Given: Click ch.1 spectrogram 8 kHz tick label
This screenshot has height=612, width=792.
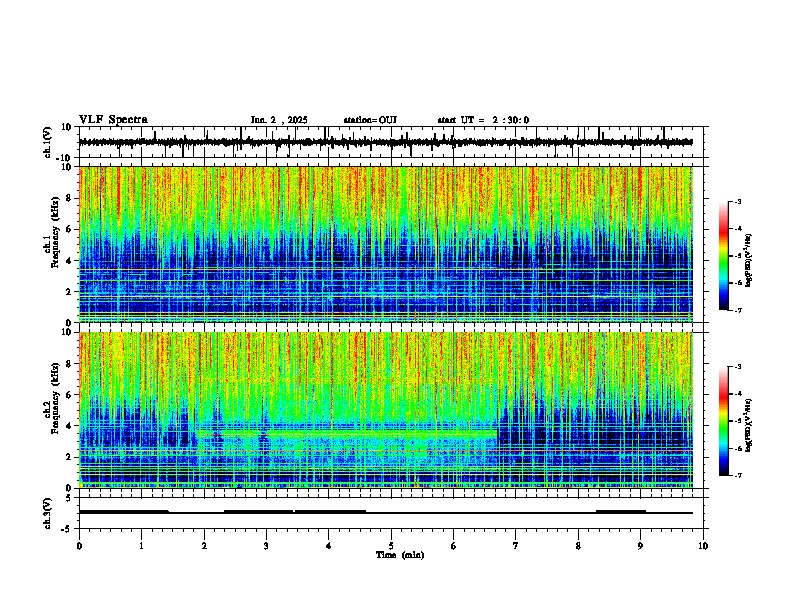Looking at the screenshot, I should 70,198.
